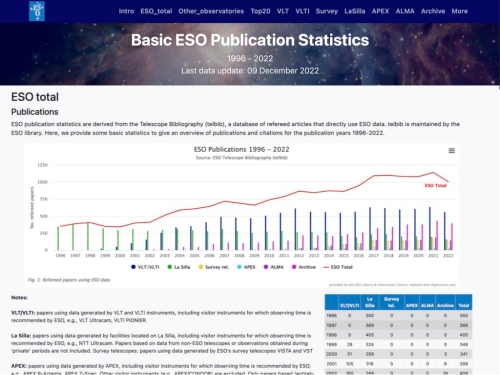Toggle the Archive series in the legend
The width and height of the screenshot is (500, 375).
click(304, 267)
